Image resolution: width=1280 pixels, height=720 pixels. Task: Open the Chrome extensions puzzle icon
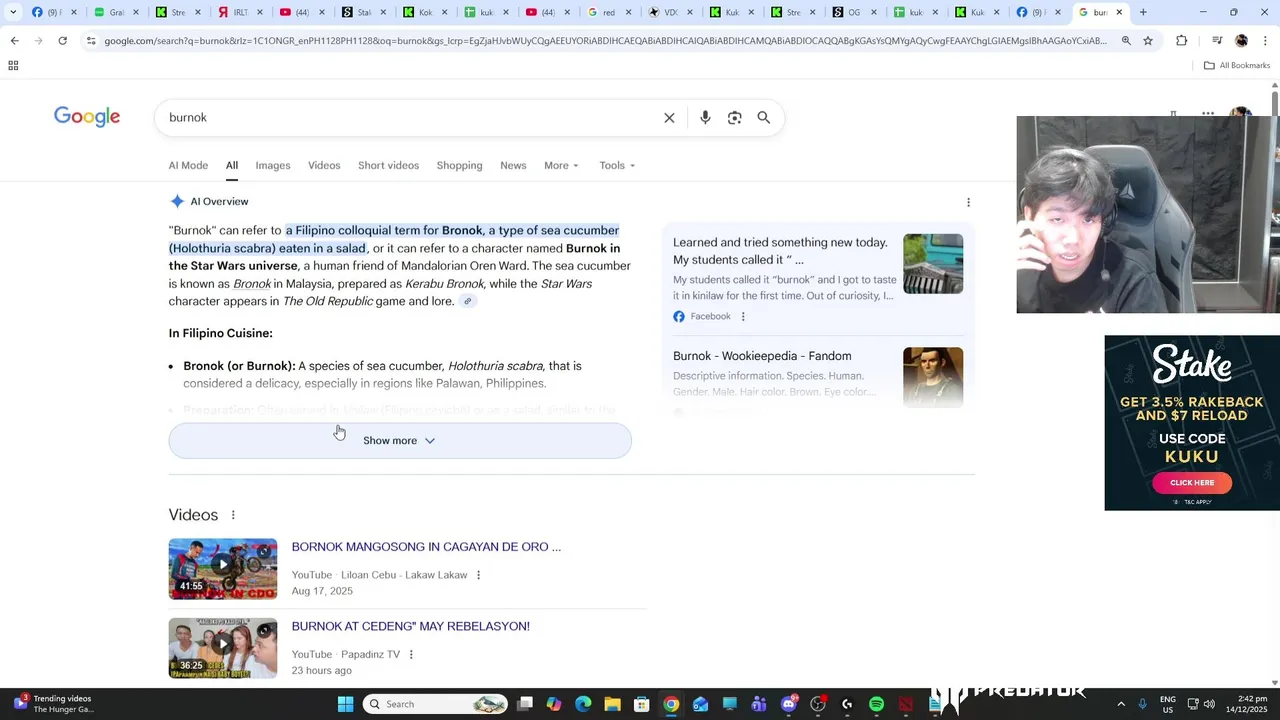pos(1181,40)
